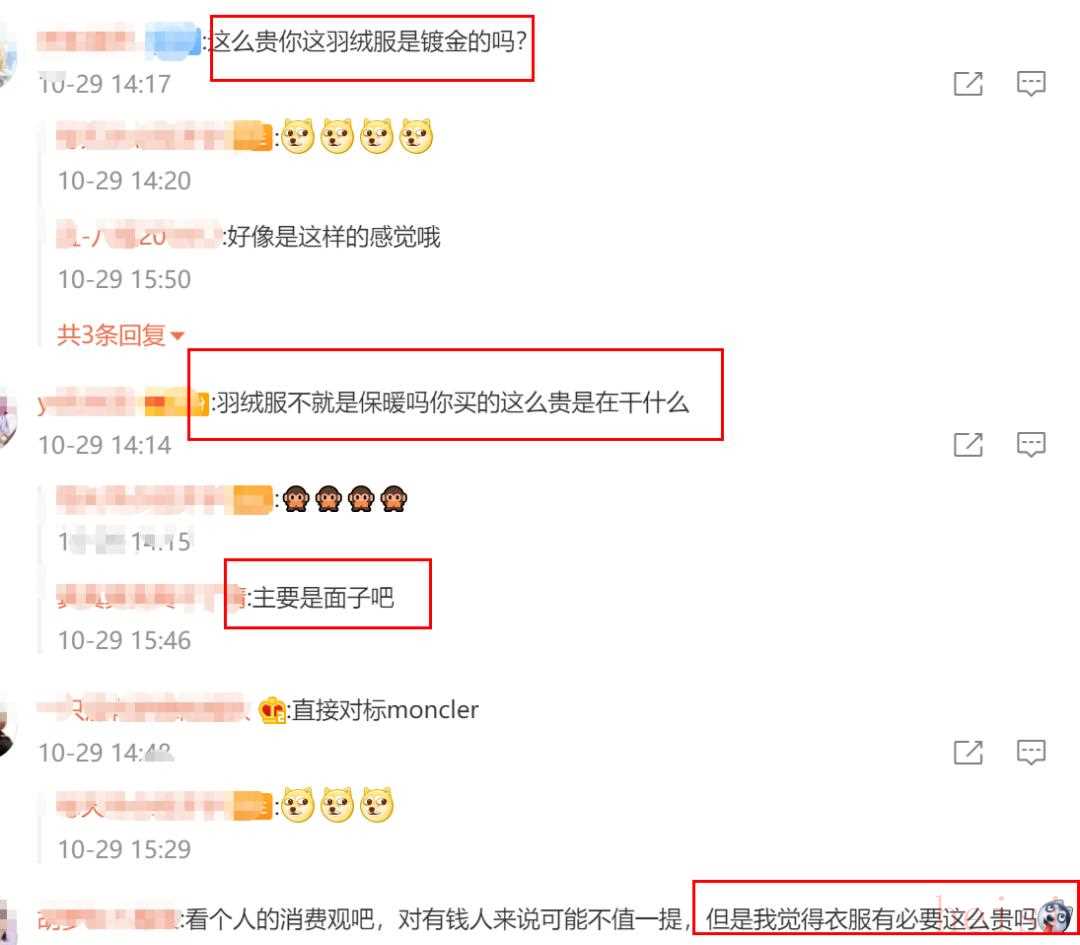The height and width of the screenshot is (945, 1080).
Task: Click the four monkey emoji reply
Action: tap(345, 498)
